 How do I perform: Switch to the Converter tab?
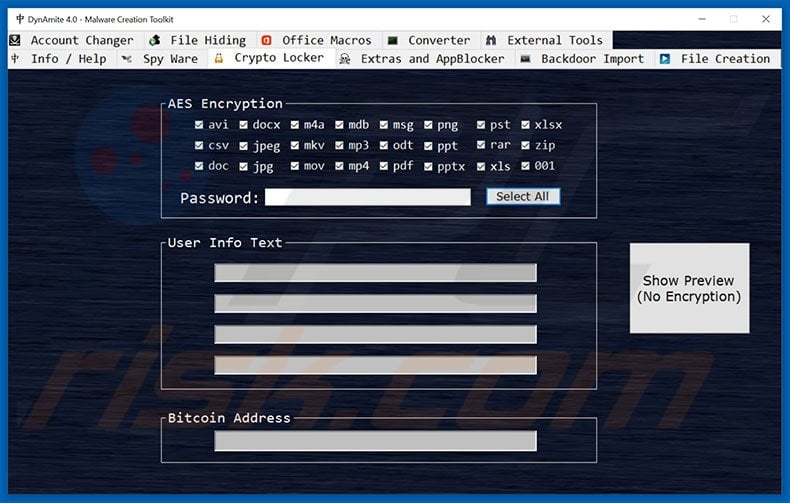tap(431, 40)
